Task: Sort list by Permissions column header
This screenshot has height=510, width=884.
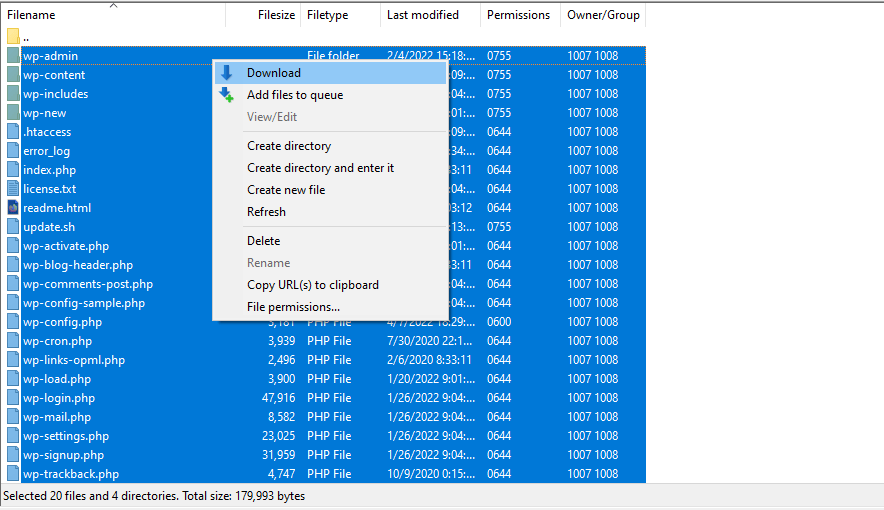Action: (520, 15)
